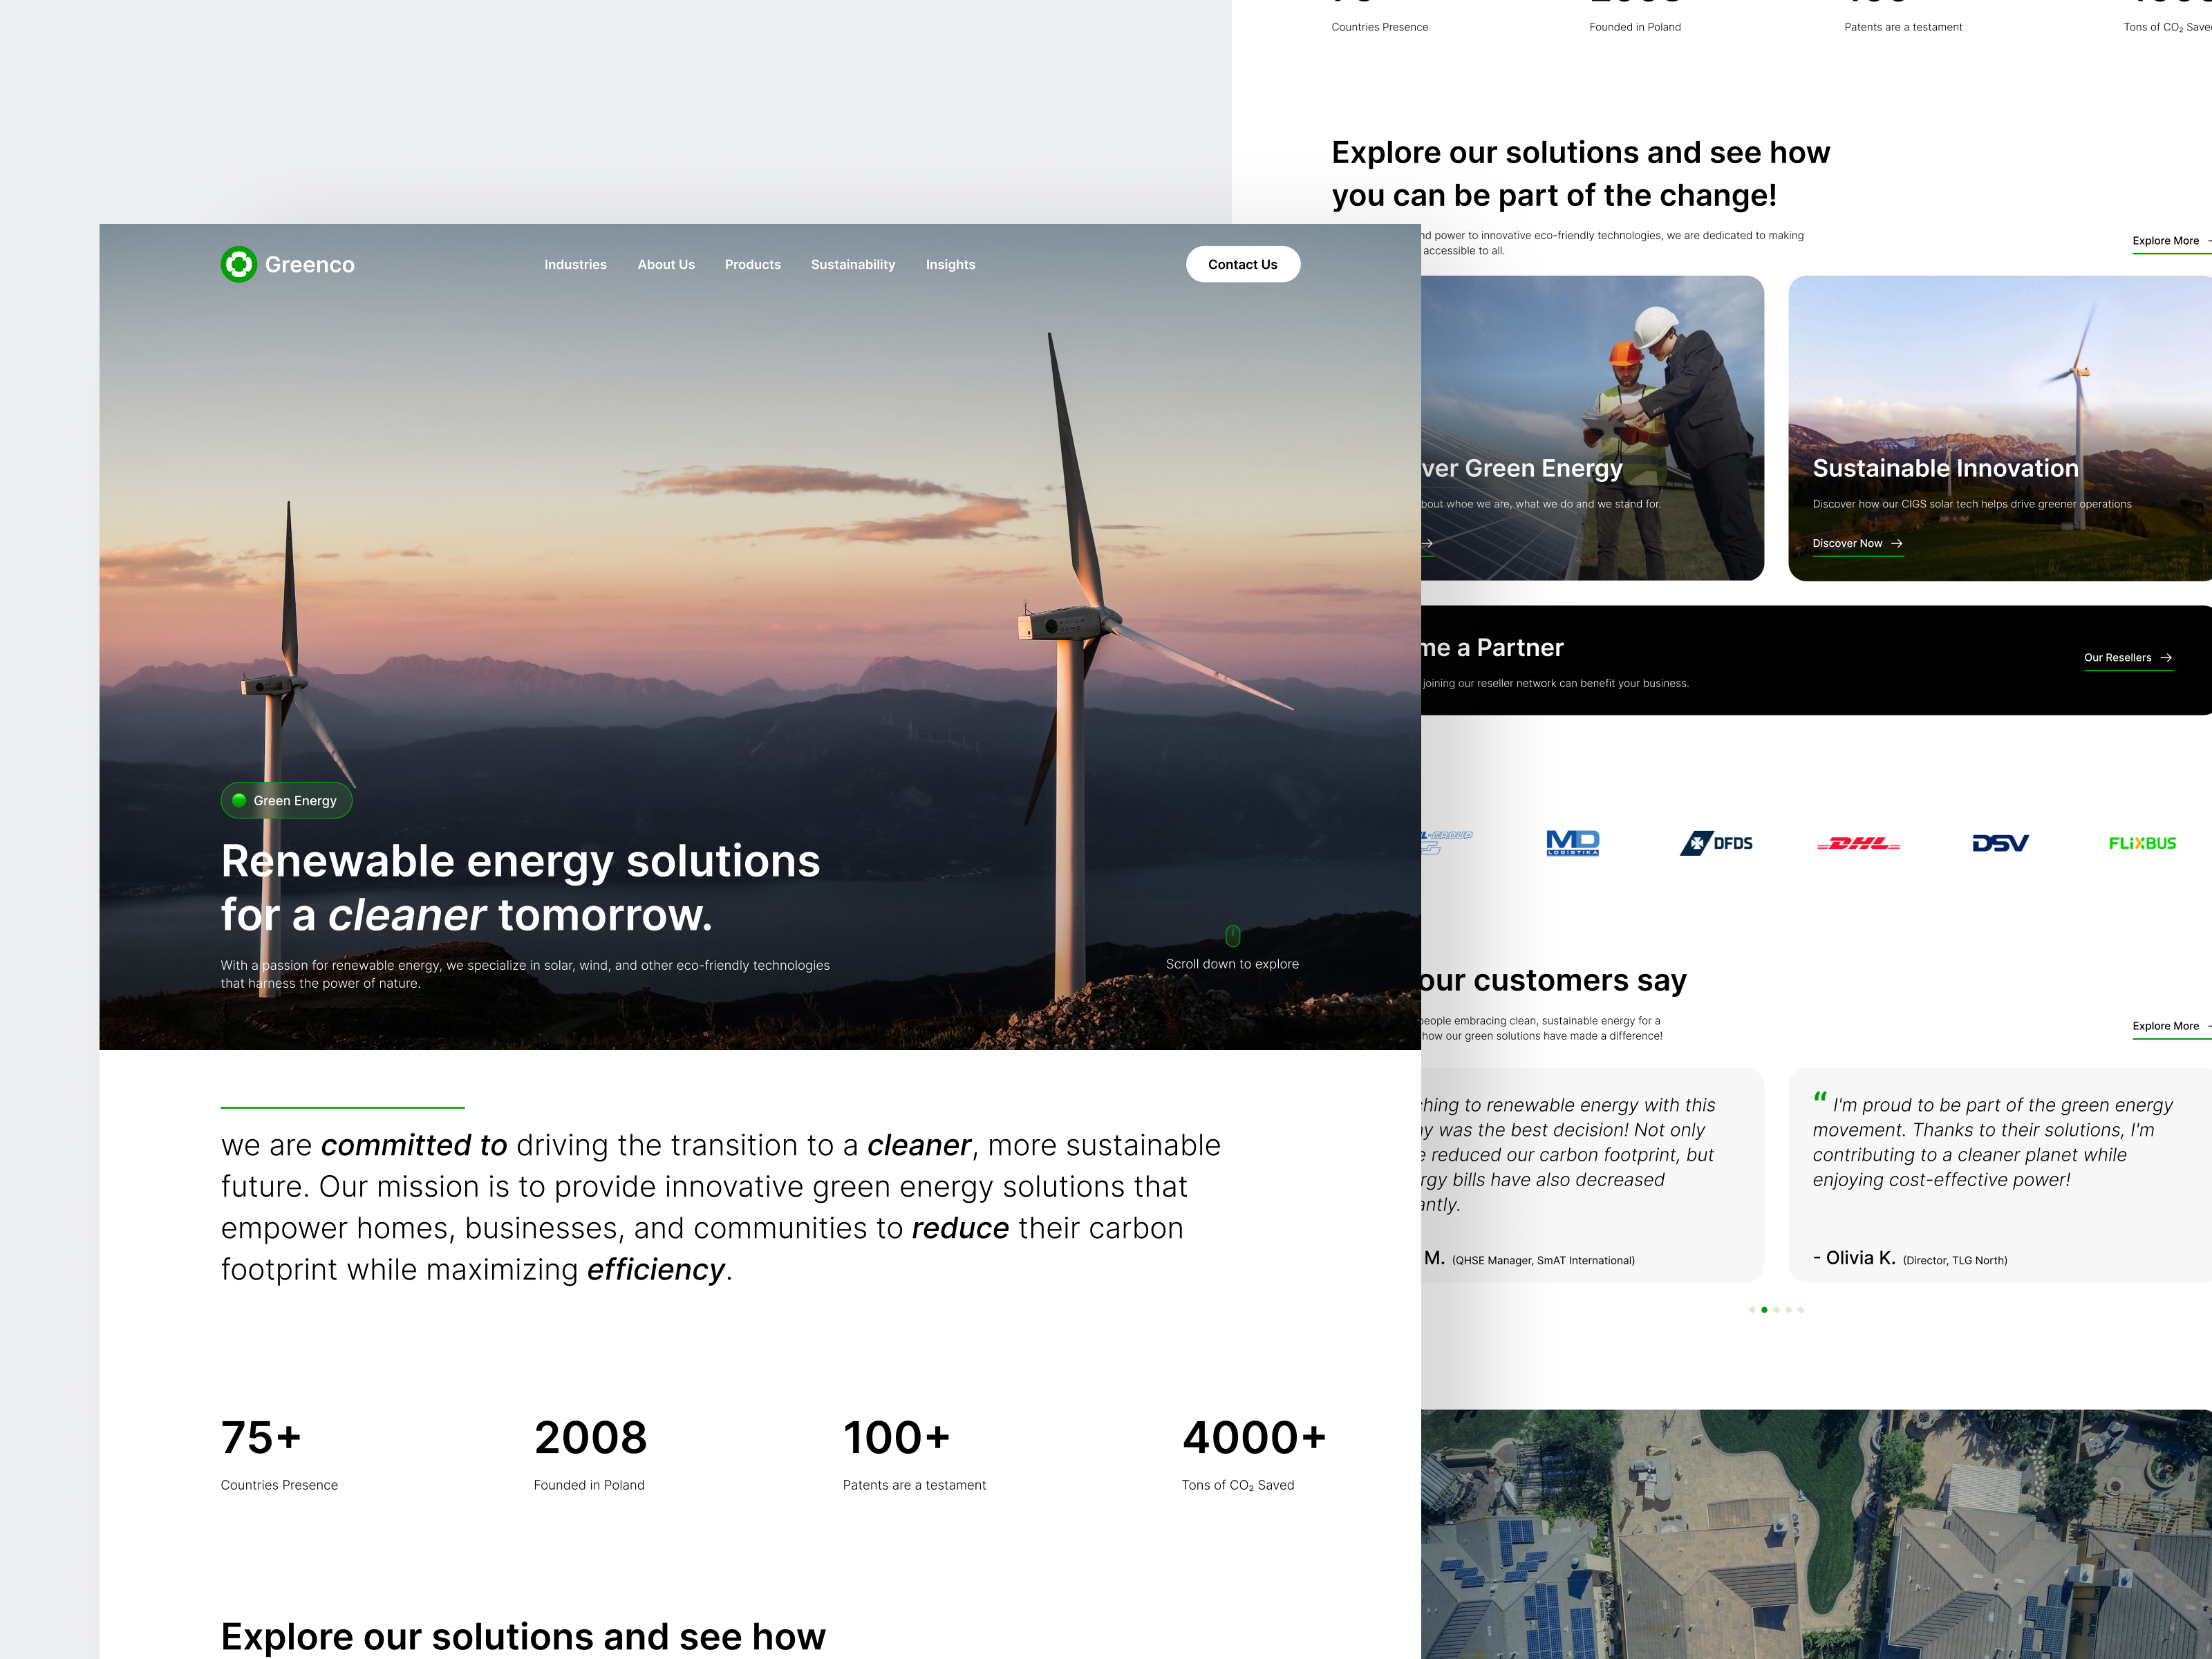Image resolution: width=2212 pixels, height=1659 pixels.
Task: Click the DHL partner logo
Action: pyautogui.click(x=1858, y=843)
